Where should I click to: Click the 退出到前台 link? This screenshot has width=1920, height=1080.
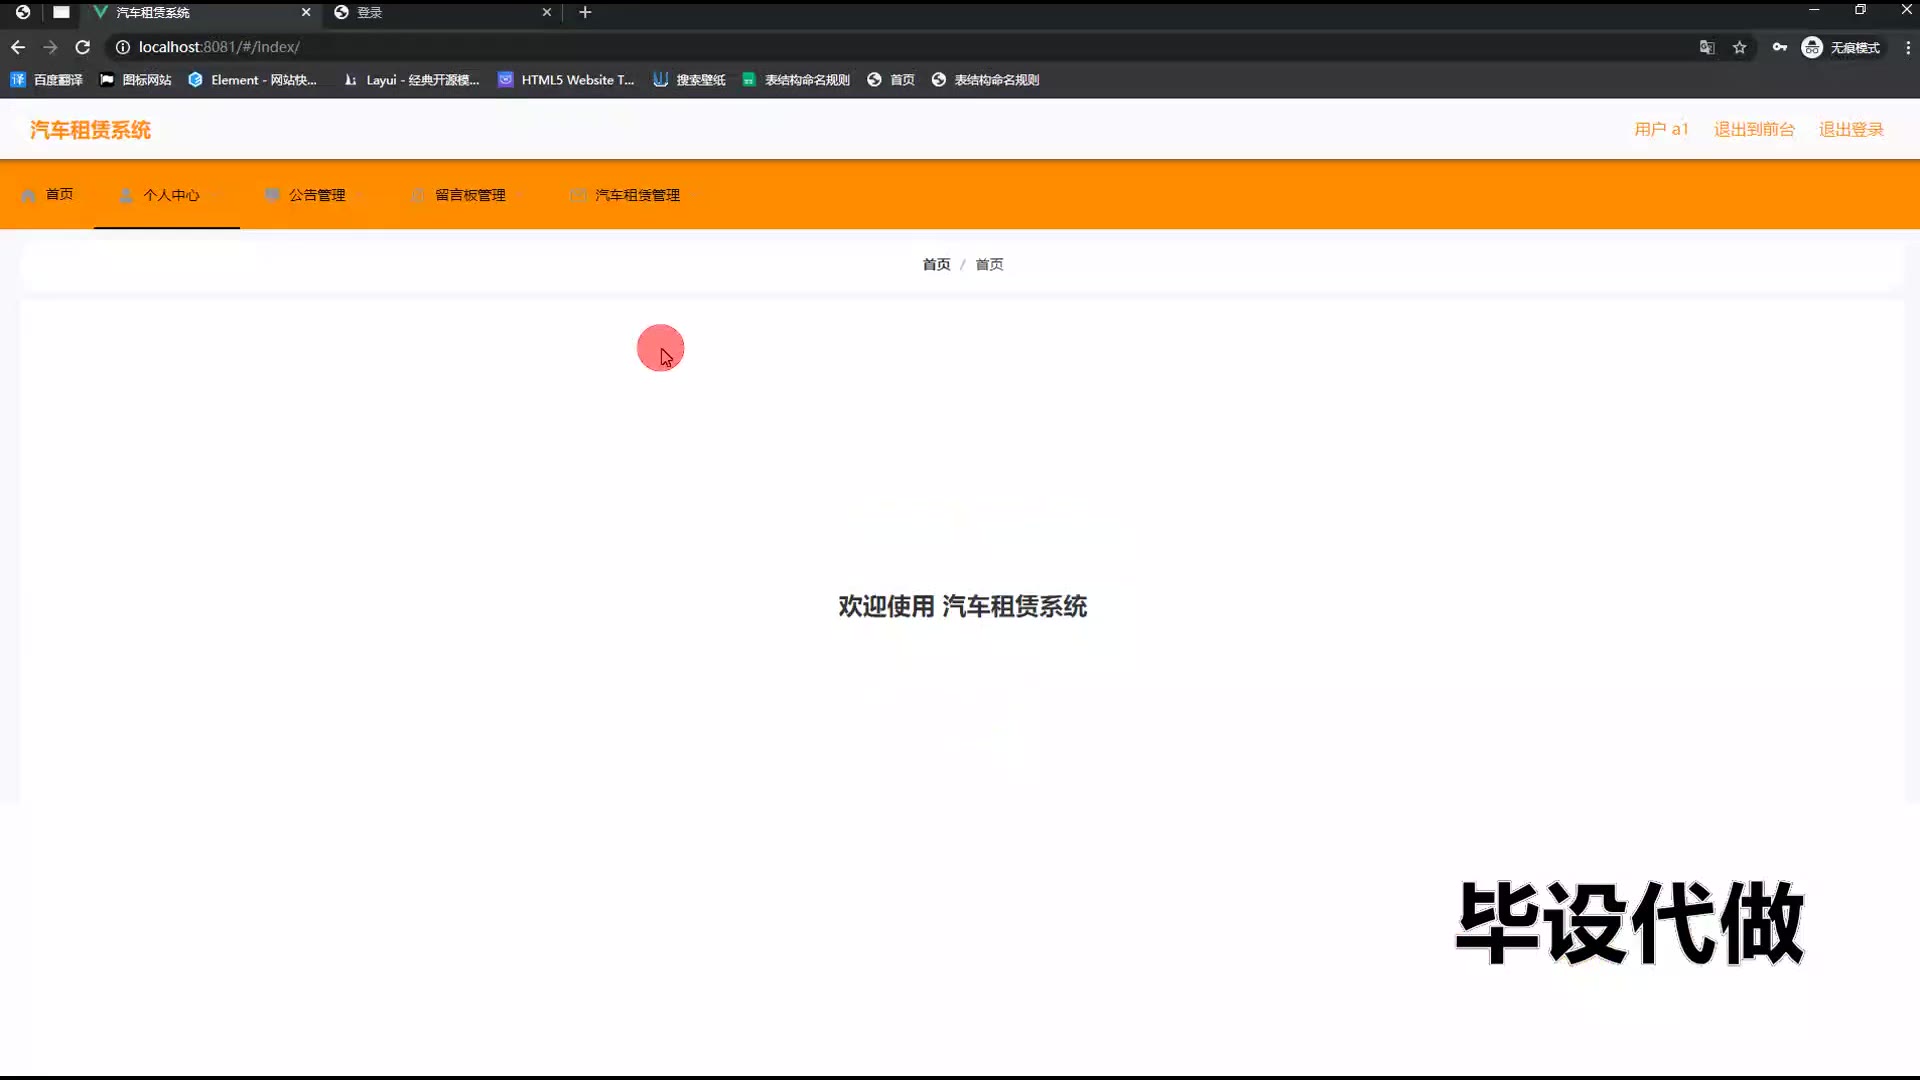pyautogui.click(x=1754, y=129)
